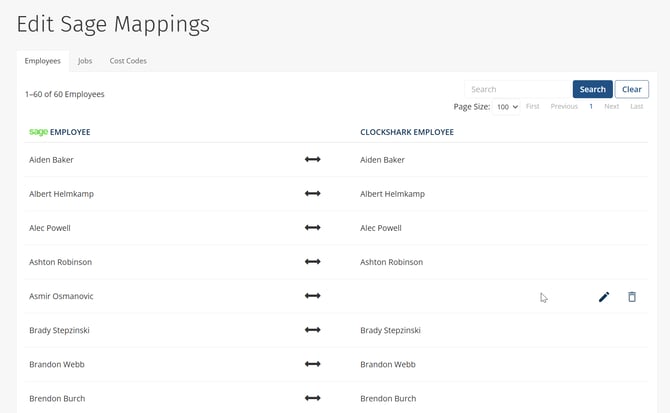Click the mapping arrow icon for Albert Helmkamp
Viewport: 670px width, 413px height.
click(x=312, y=194)
